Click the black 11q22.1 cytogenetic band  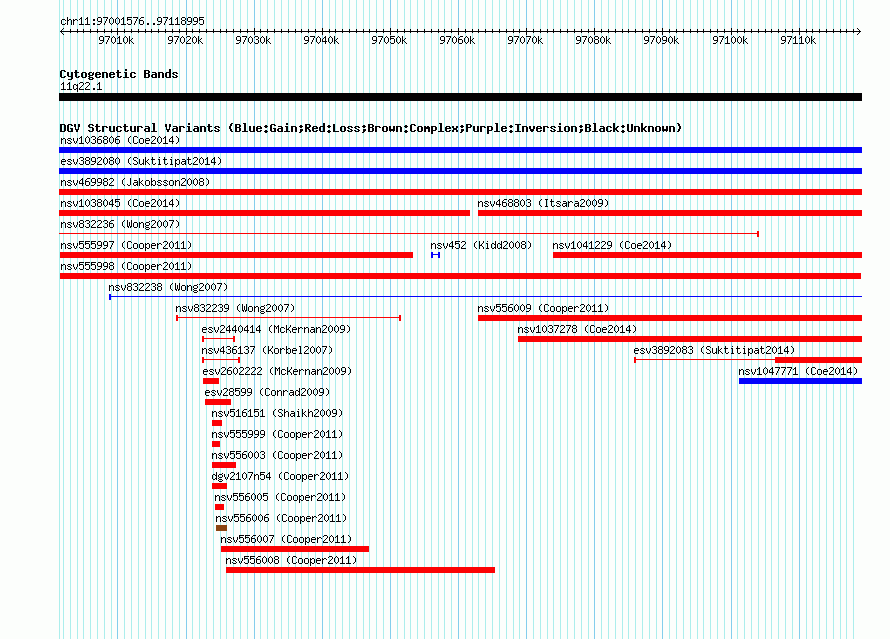pyautogui.click(x=460, y=97)
